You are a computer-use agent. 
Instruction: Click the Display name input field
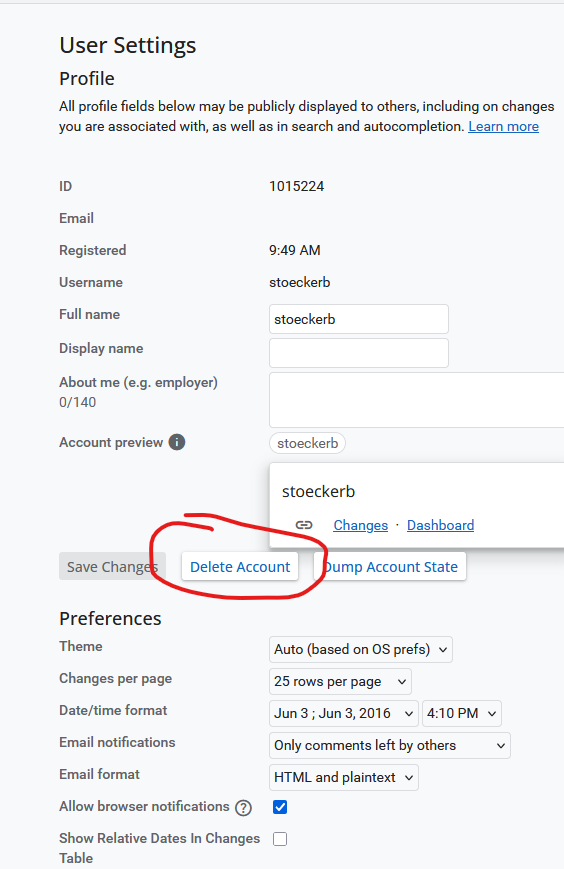click(359, 353)
